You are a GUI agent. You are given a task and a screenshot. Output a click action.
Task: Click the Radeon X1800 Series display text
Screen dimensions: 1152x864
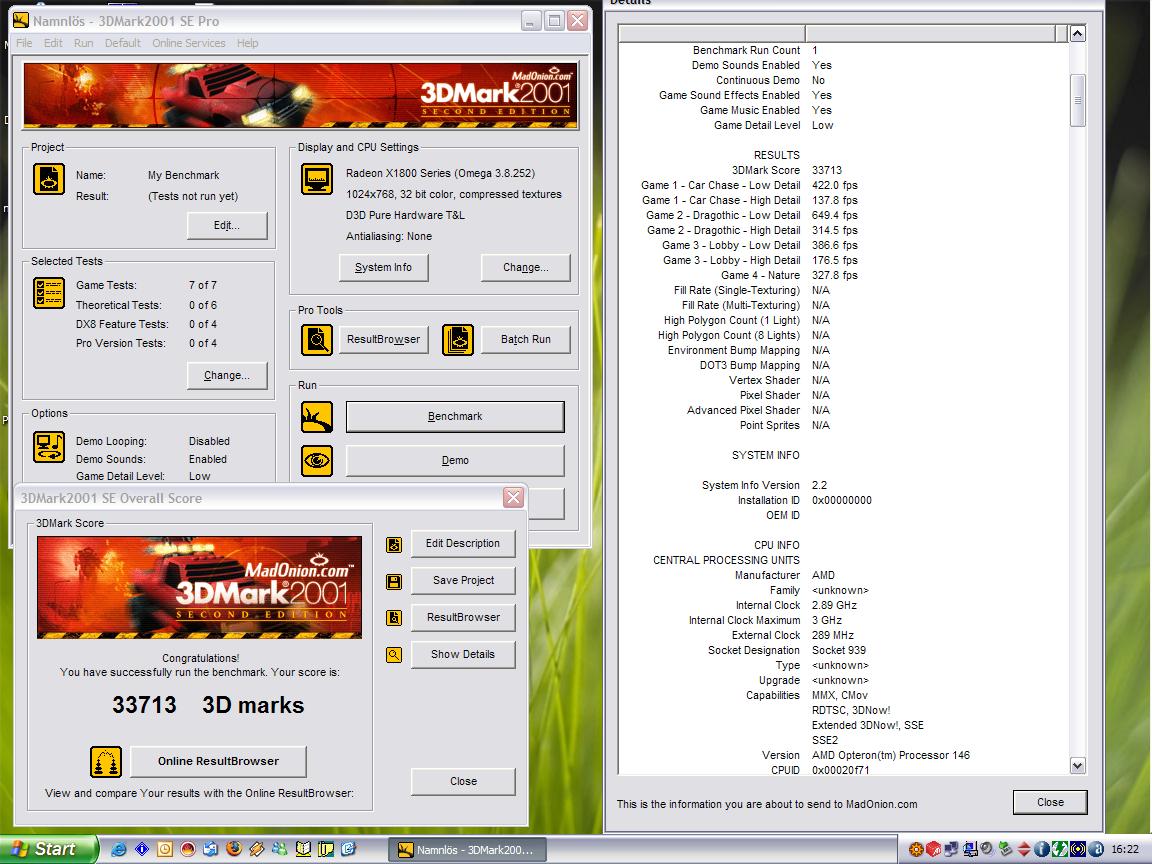pos(441,173)
